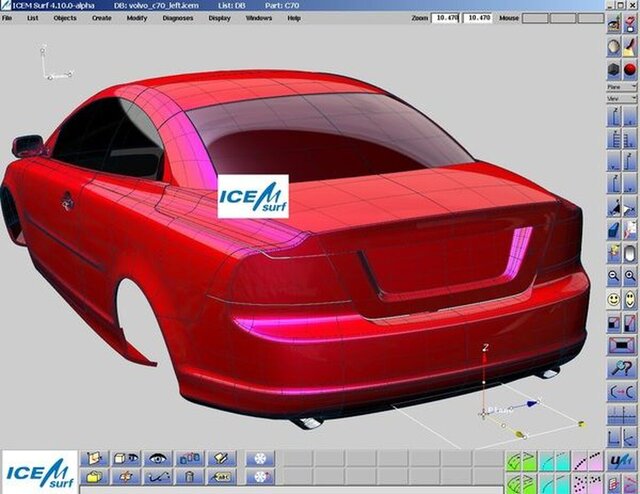Click the curve-to-curve arrow icon
The image size is (640, 494).
pyautogui.click(x=622, y=392)
